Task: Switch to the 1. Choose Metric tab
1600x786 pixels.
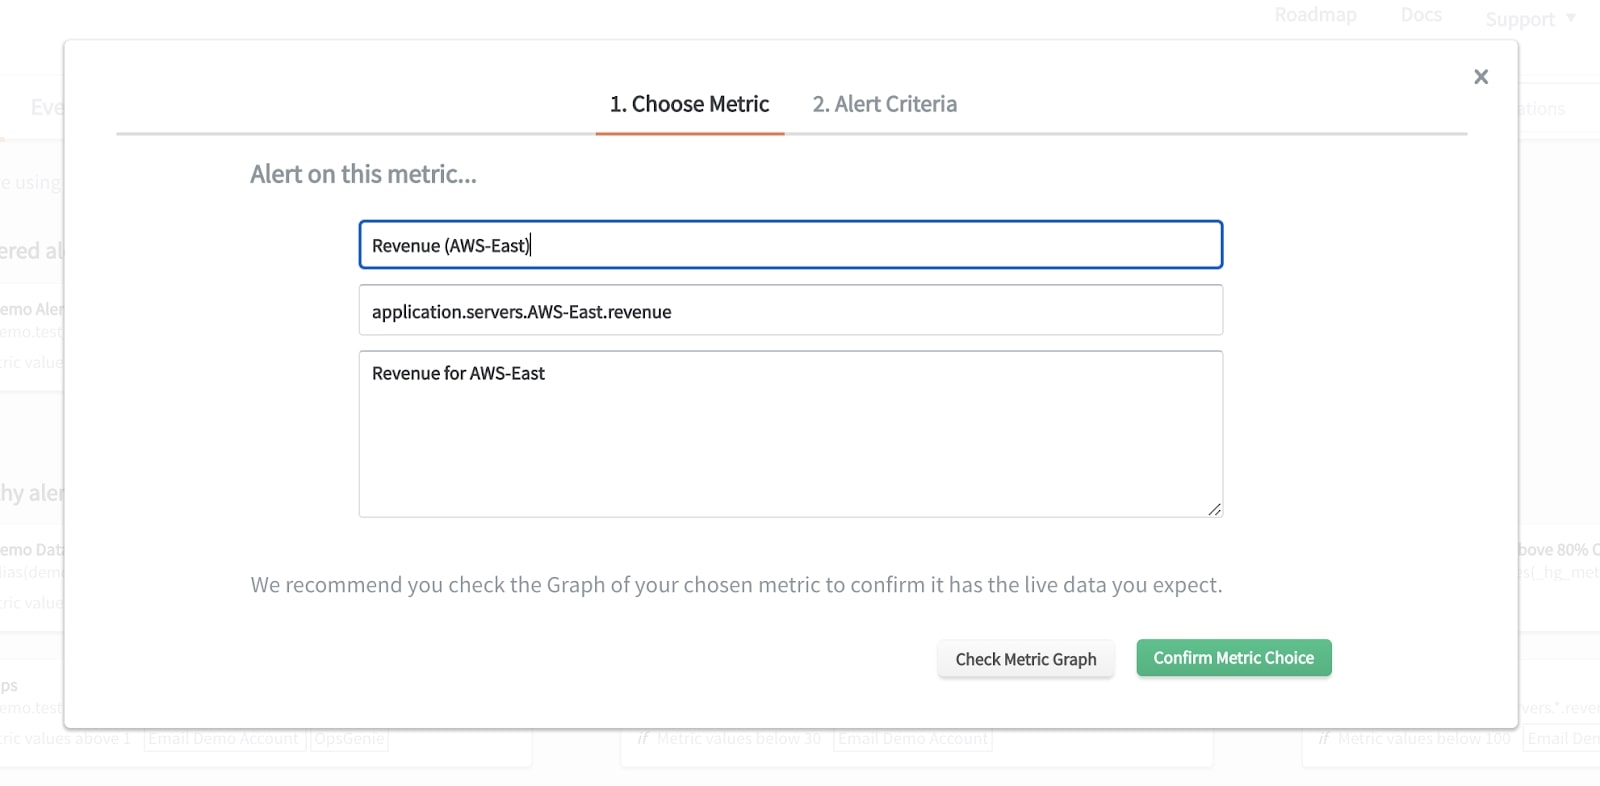Action: point(690,104)
